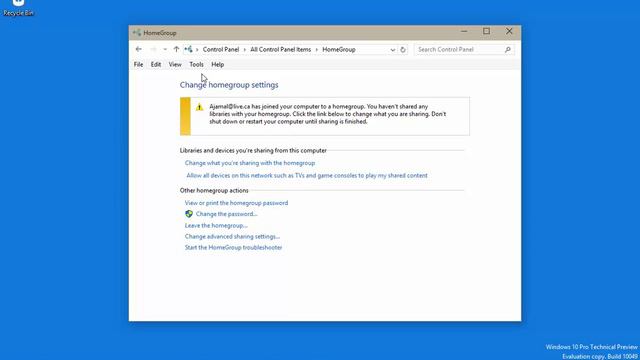This screenshot has height=360, width=640.
Task: Open Change advanced sharing settings link
Action: (232, 236)
